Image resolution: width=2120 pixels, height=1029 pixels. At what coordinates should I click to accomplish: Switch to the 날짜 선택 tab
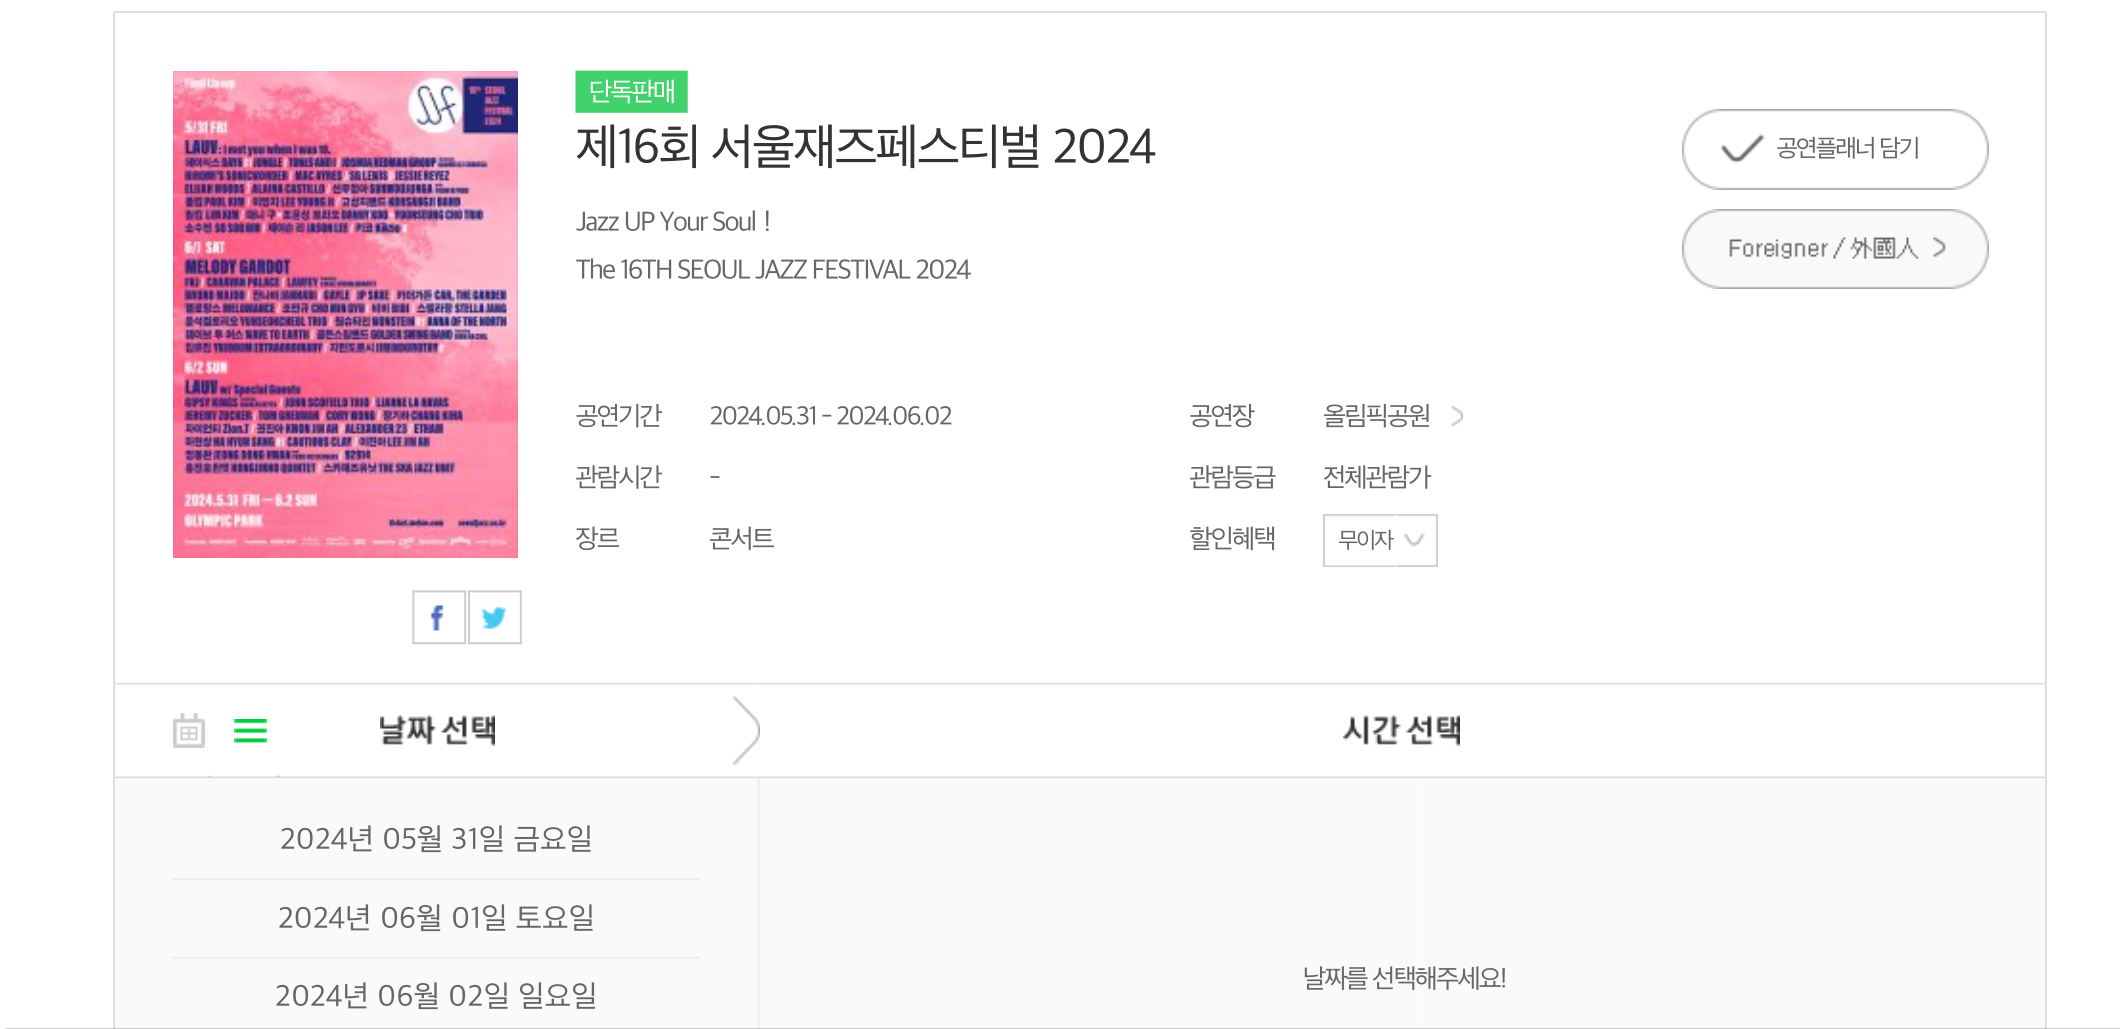tap(438, 731)
